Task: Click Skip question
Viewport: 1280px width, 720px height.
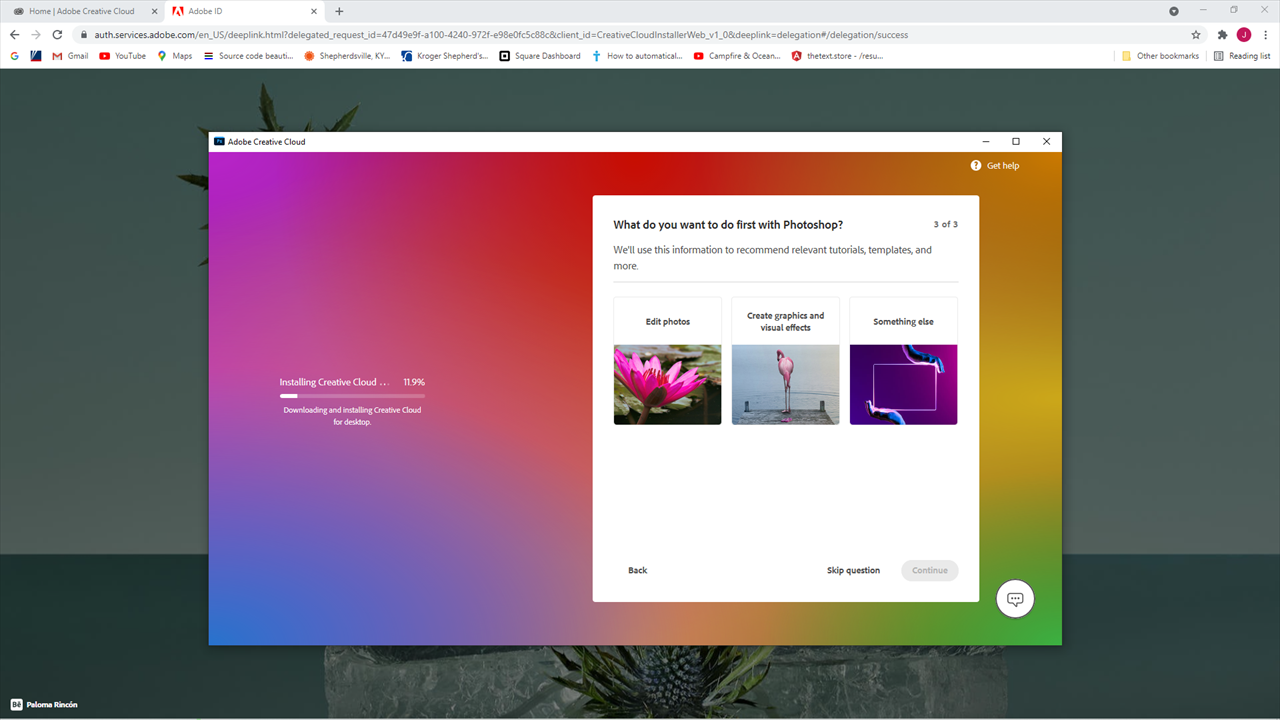Action: click(853, 571)
